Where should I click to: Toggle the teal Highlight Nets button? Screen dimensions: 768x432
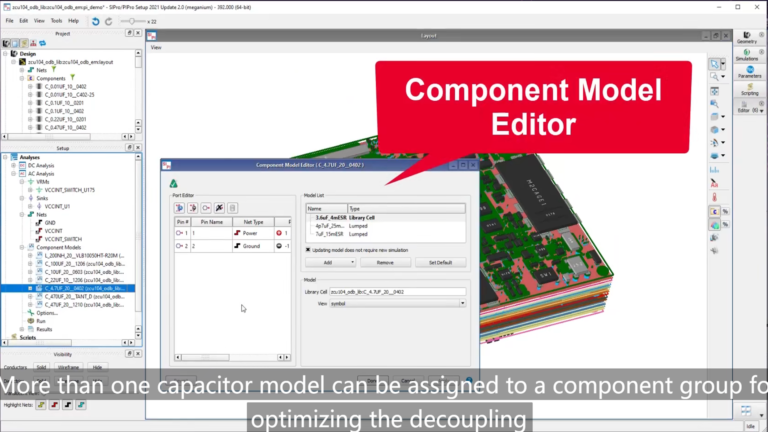tap(81, 405)
